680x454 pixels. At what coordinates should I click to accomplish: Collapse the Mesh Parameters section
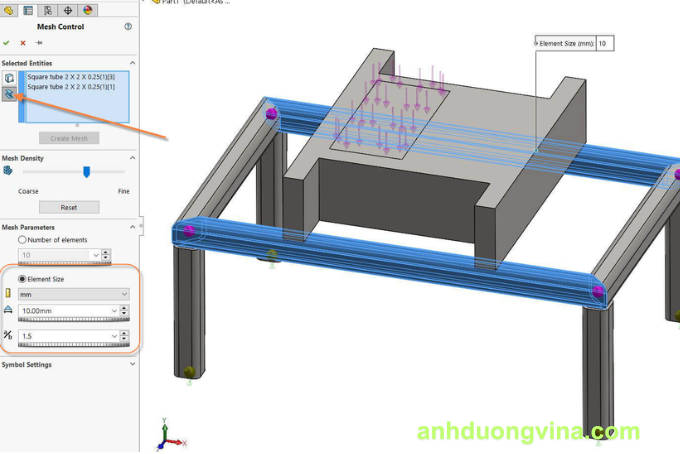pos(132,226)
